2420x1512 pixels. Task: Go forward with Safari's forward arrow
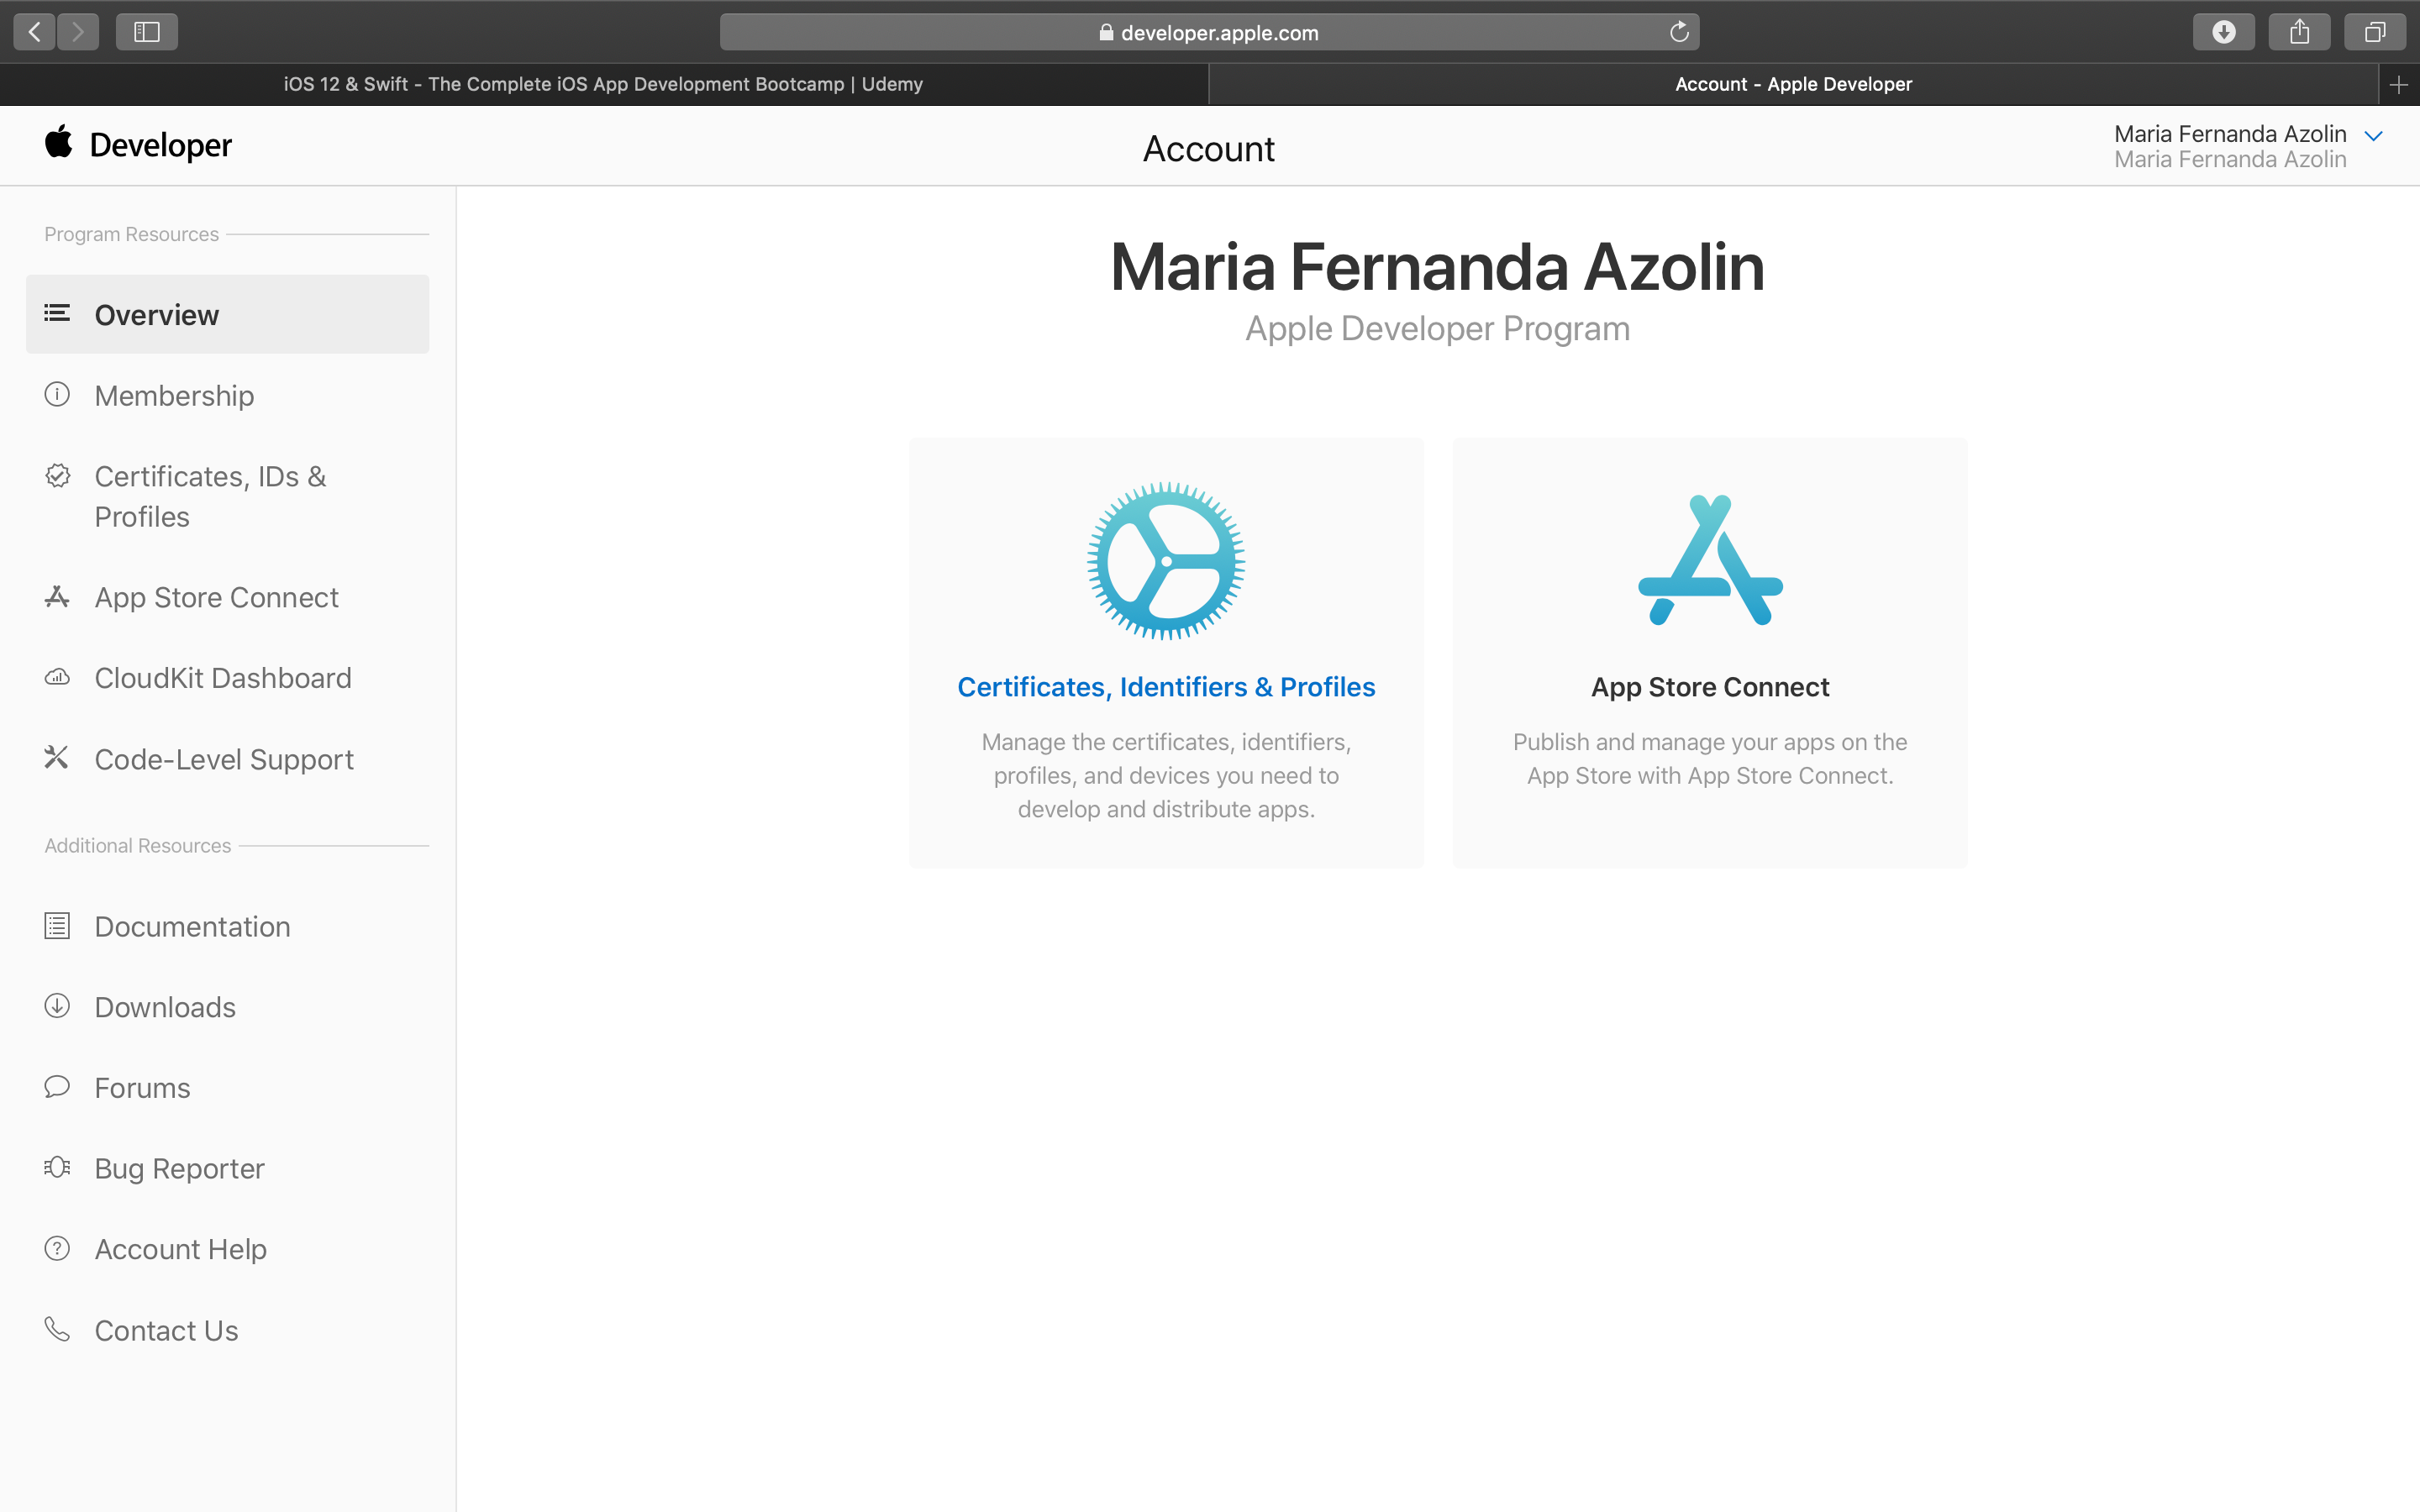[x=78, y=32]
